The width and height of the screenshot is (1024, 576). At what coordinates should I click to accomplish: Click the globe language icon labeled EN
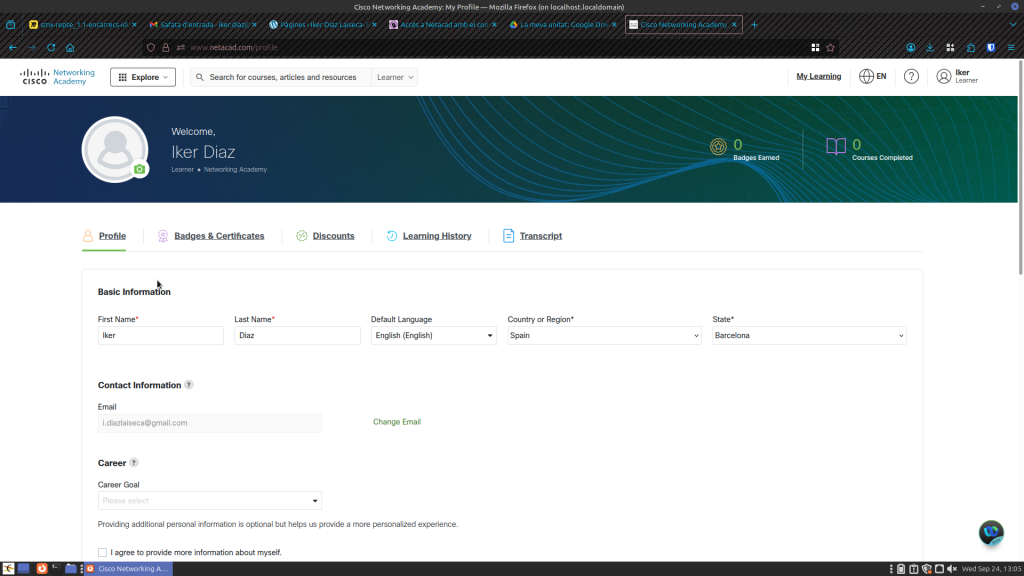[x=866, y=77]
